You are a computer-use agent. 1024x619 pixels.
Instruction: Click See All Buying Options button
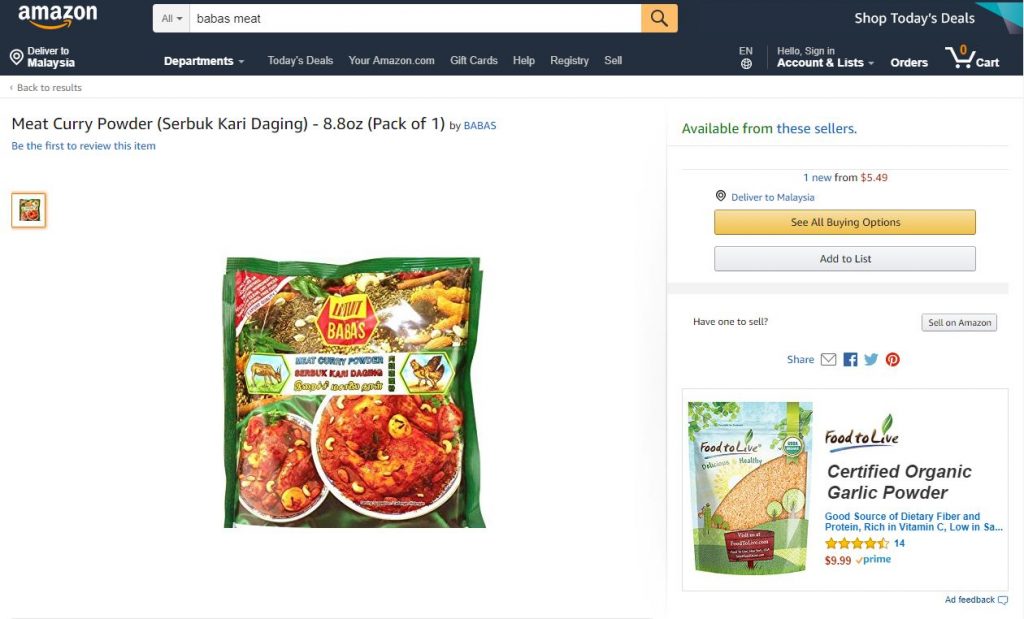coord(845,222)
